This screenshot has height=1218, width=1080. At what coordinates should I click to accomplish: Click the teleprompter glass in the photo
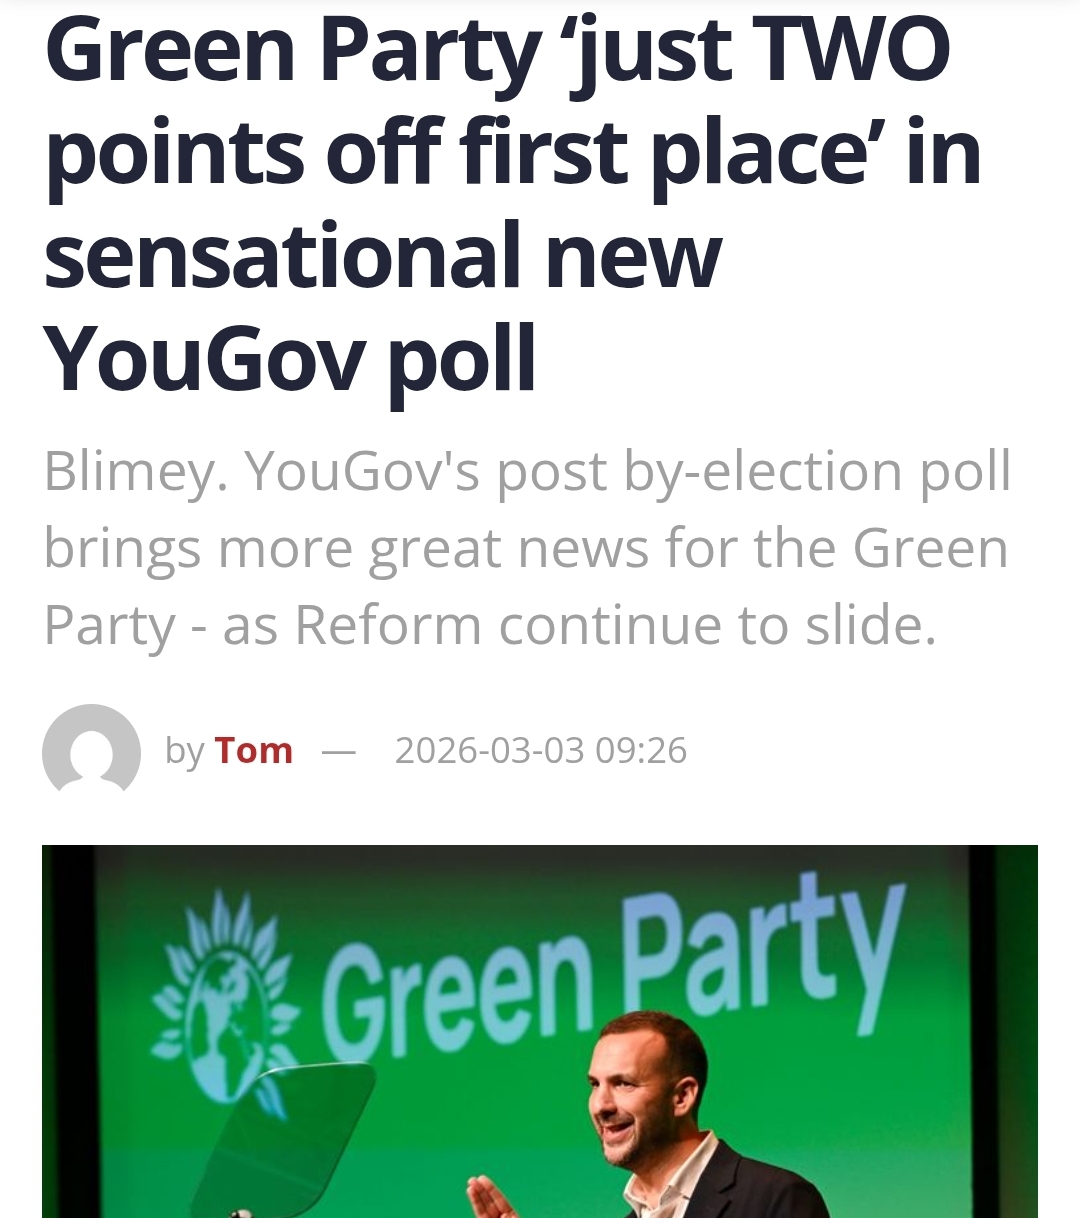290,1130
